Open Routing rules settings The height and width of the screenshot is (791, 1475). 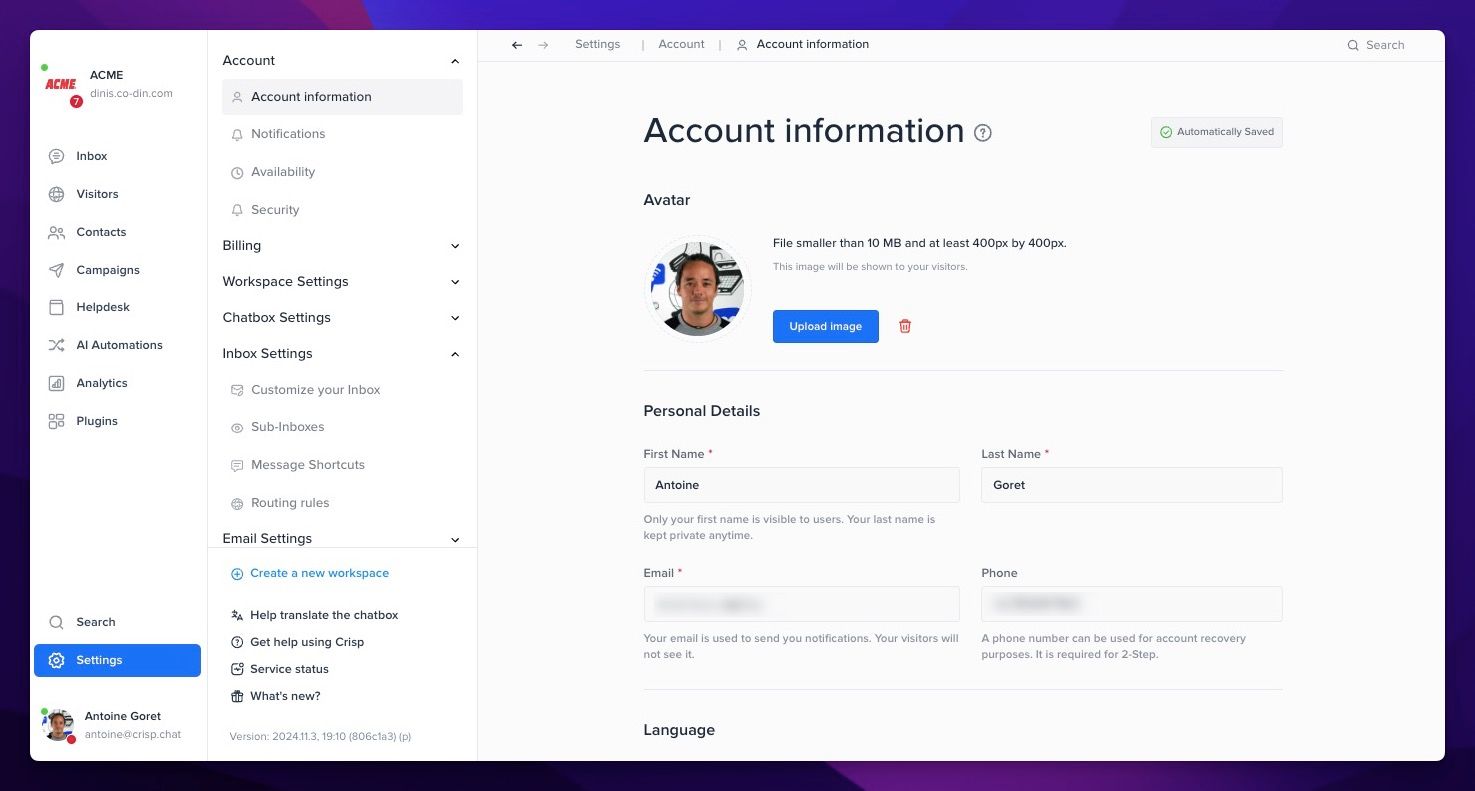coord(290,503)
